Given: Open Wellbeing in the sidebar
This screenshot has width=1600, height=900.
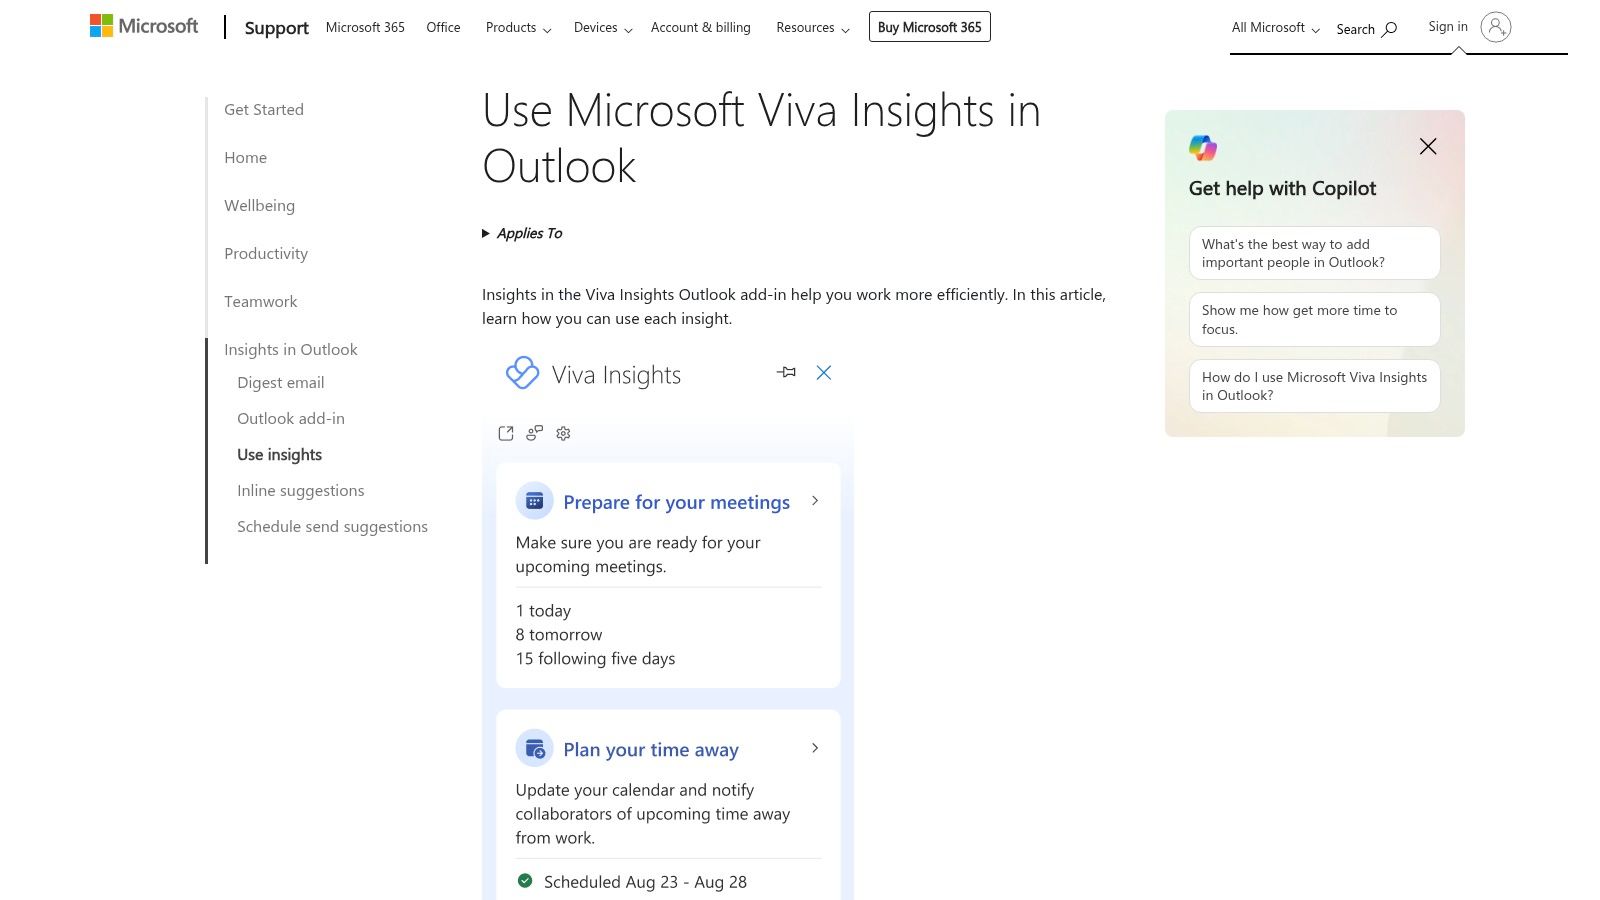Looking at the screenshot, I should pos(259,206).
